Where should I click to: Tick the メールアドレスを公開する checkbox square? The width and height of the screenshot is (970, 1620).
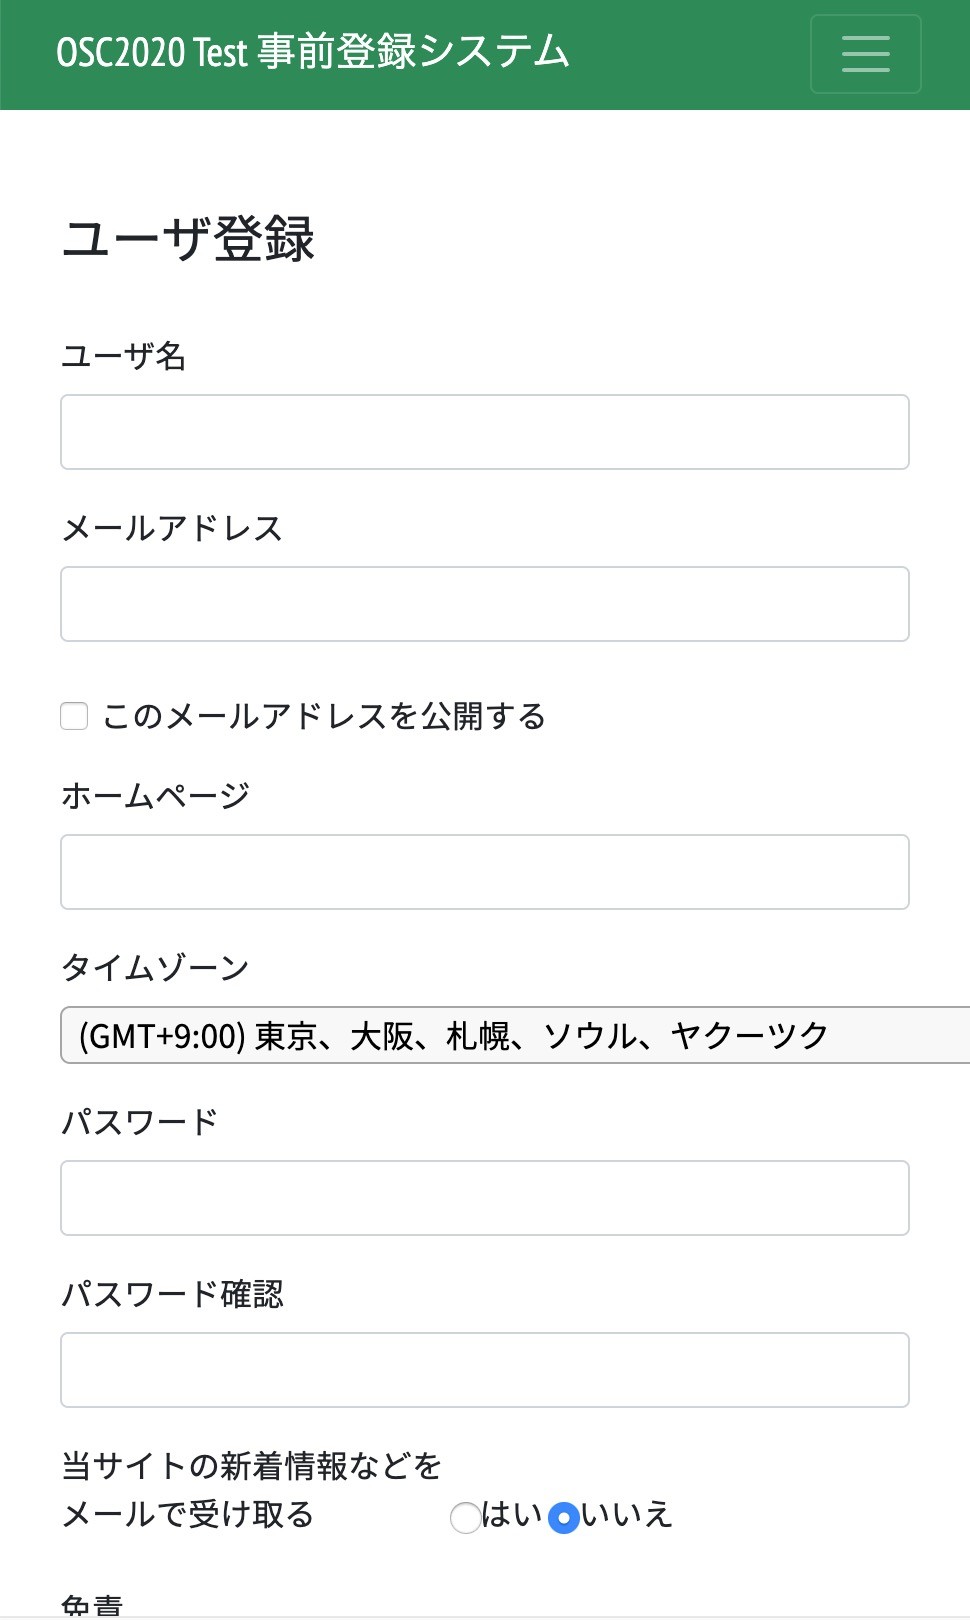coord(74,716)
